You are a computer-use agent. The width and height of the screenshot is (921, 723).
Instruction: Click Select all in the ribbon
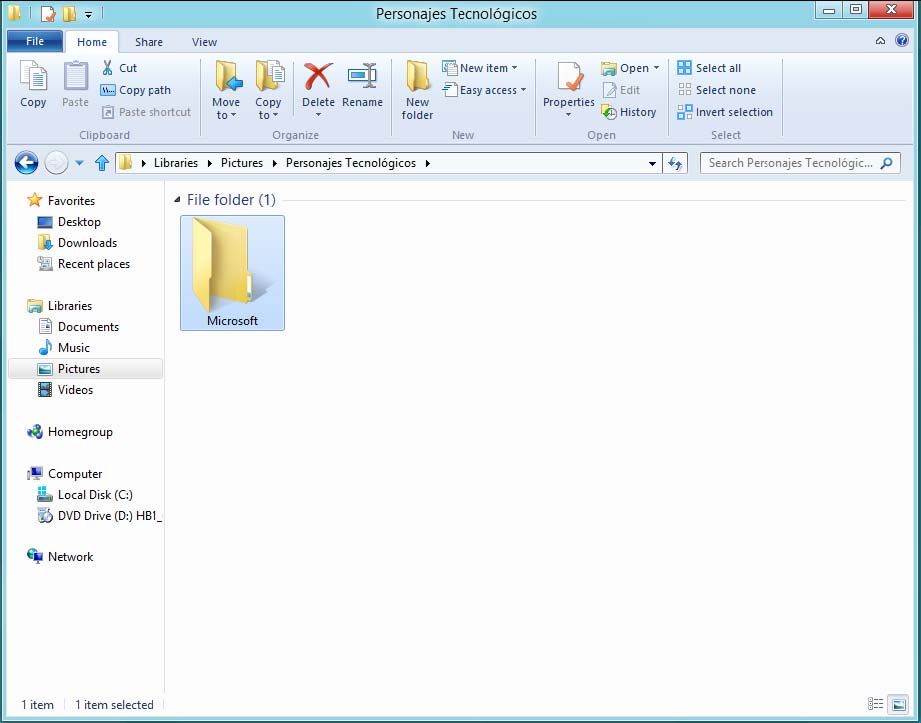(709, 68)
